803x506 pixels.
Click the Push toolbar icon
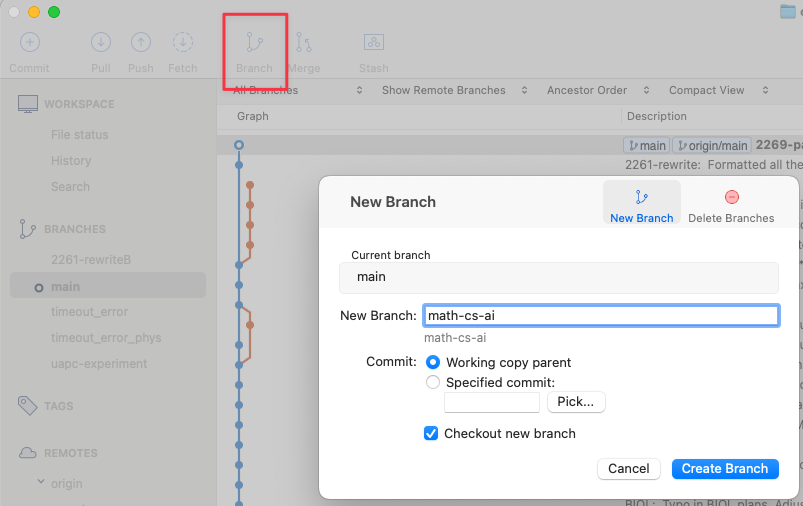[141, 43]
